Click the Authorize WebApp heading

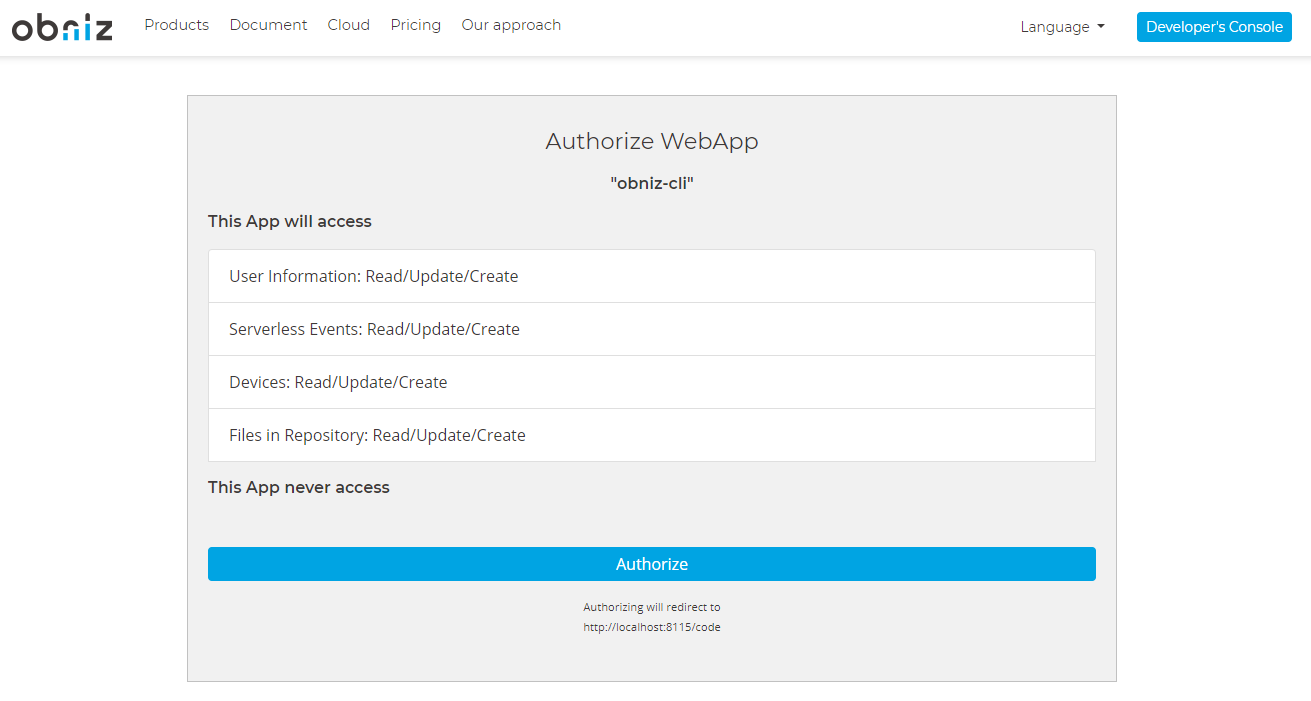(x=652, y=141)
